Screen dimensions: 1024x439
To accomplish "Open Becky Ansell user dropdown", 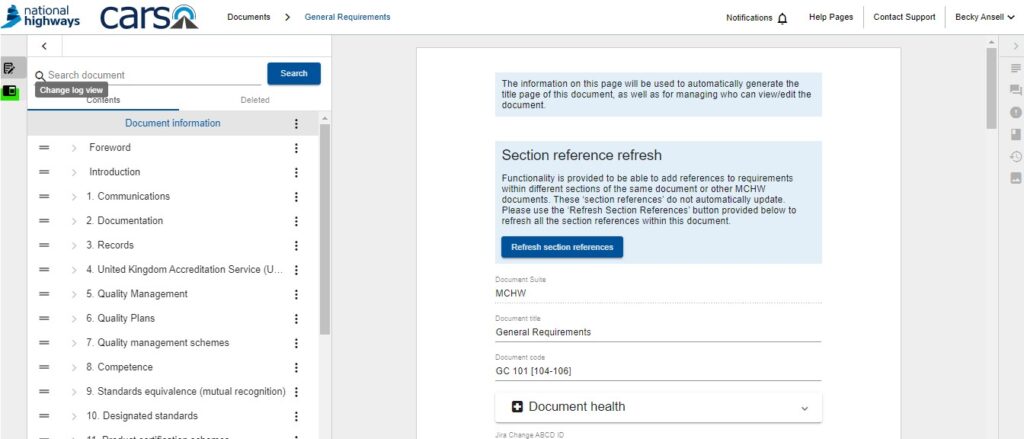I will coord(985,17).
